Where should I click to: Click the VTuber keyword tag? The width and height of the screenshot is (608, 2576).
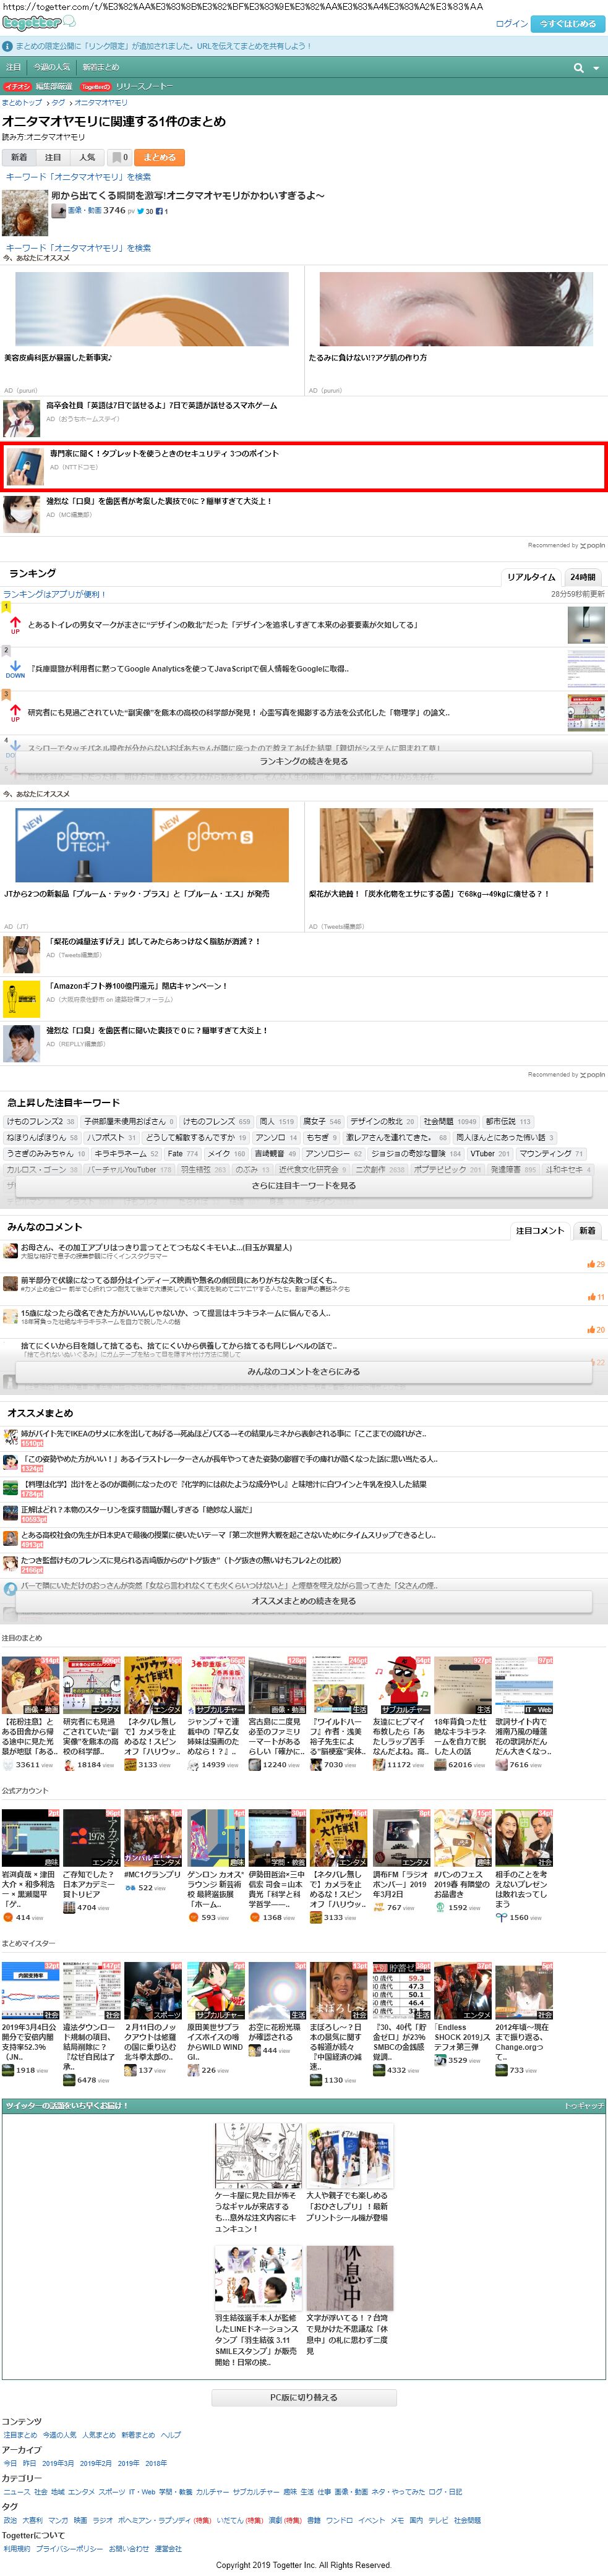pyautogui.click(x=490, y=1153)
